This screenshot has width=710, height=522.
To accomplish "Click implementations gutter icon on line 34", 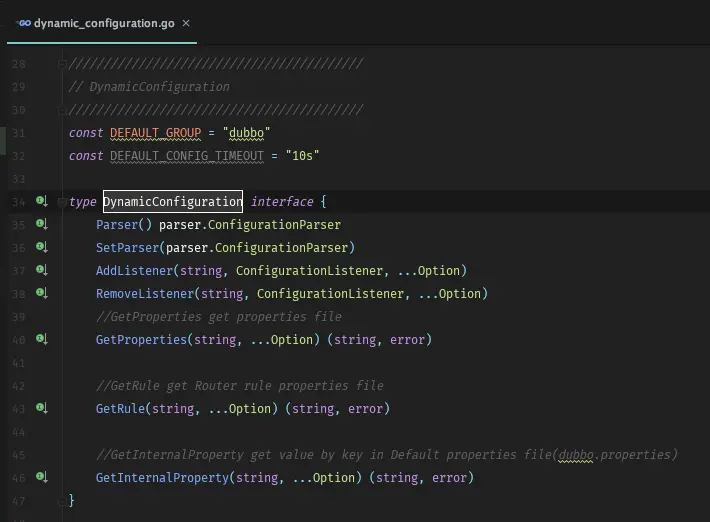I will pos(42,201).
